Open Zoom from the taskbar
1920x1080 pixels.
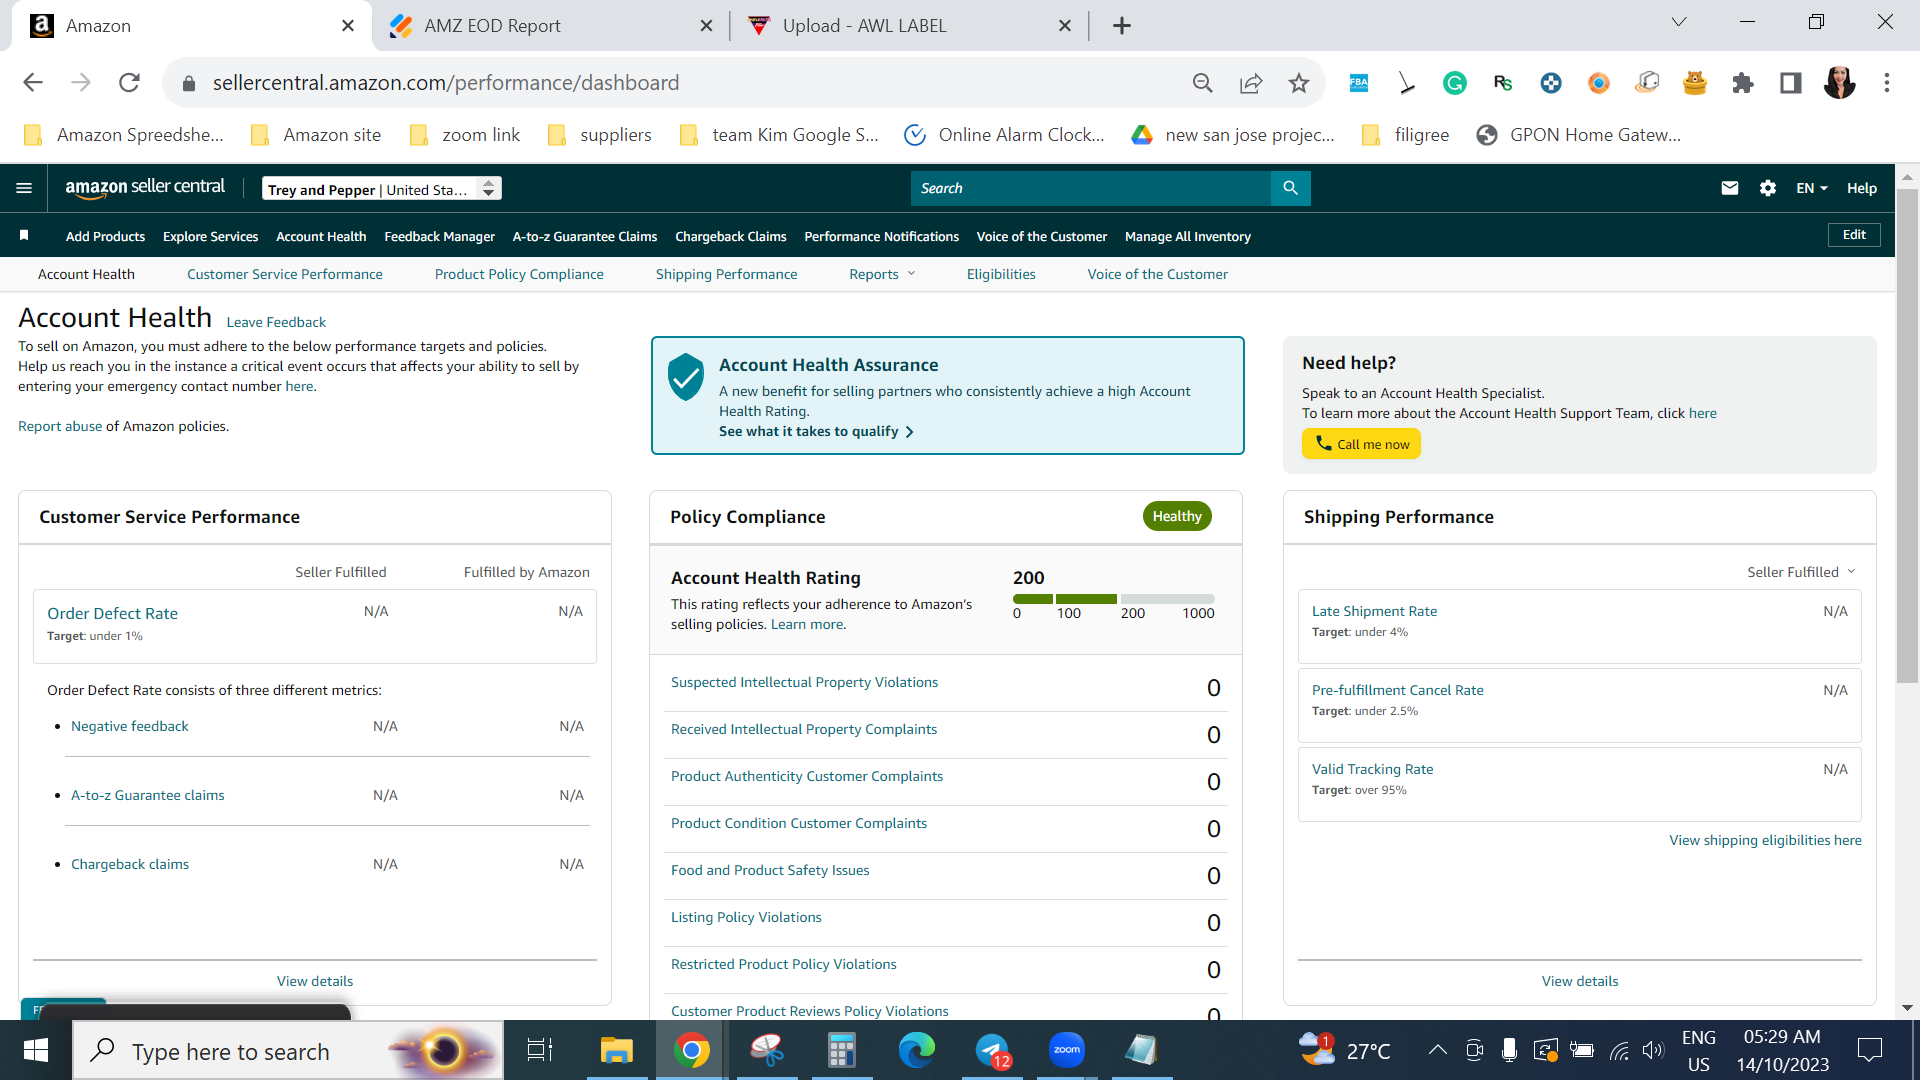pyautogui.click(x=1067, y=1050)
